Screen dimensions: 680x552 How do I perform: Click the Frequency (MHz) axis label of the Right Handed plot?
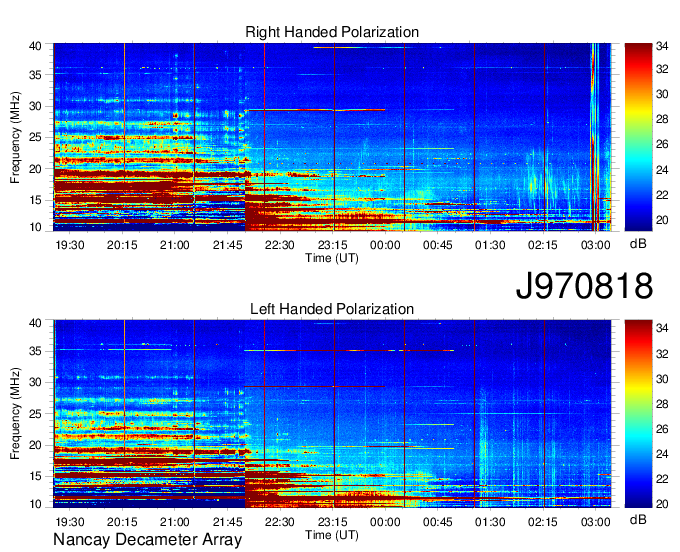tap(15, 137)
